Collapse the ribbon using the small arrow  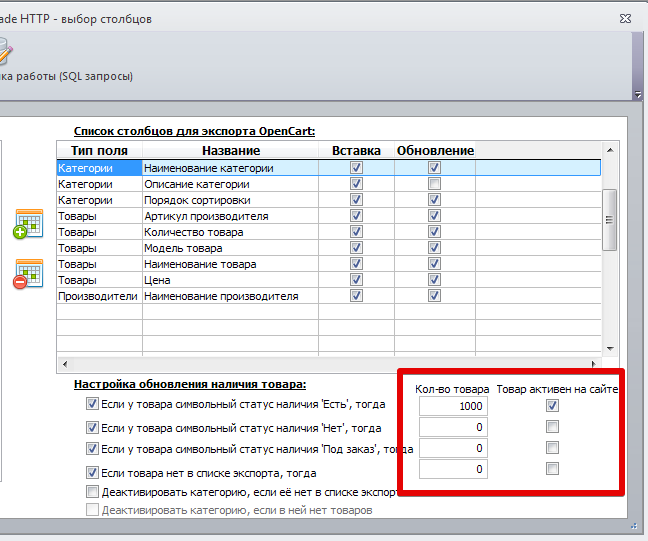638,95
